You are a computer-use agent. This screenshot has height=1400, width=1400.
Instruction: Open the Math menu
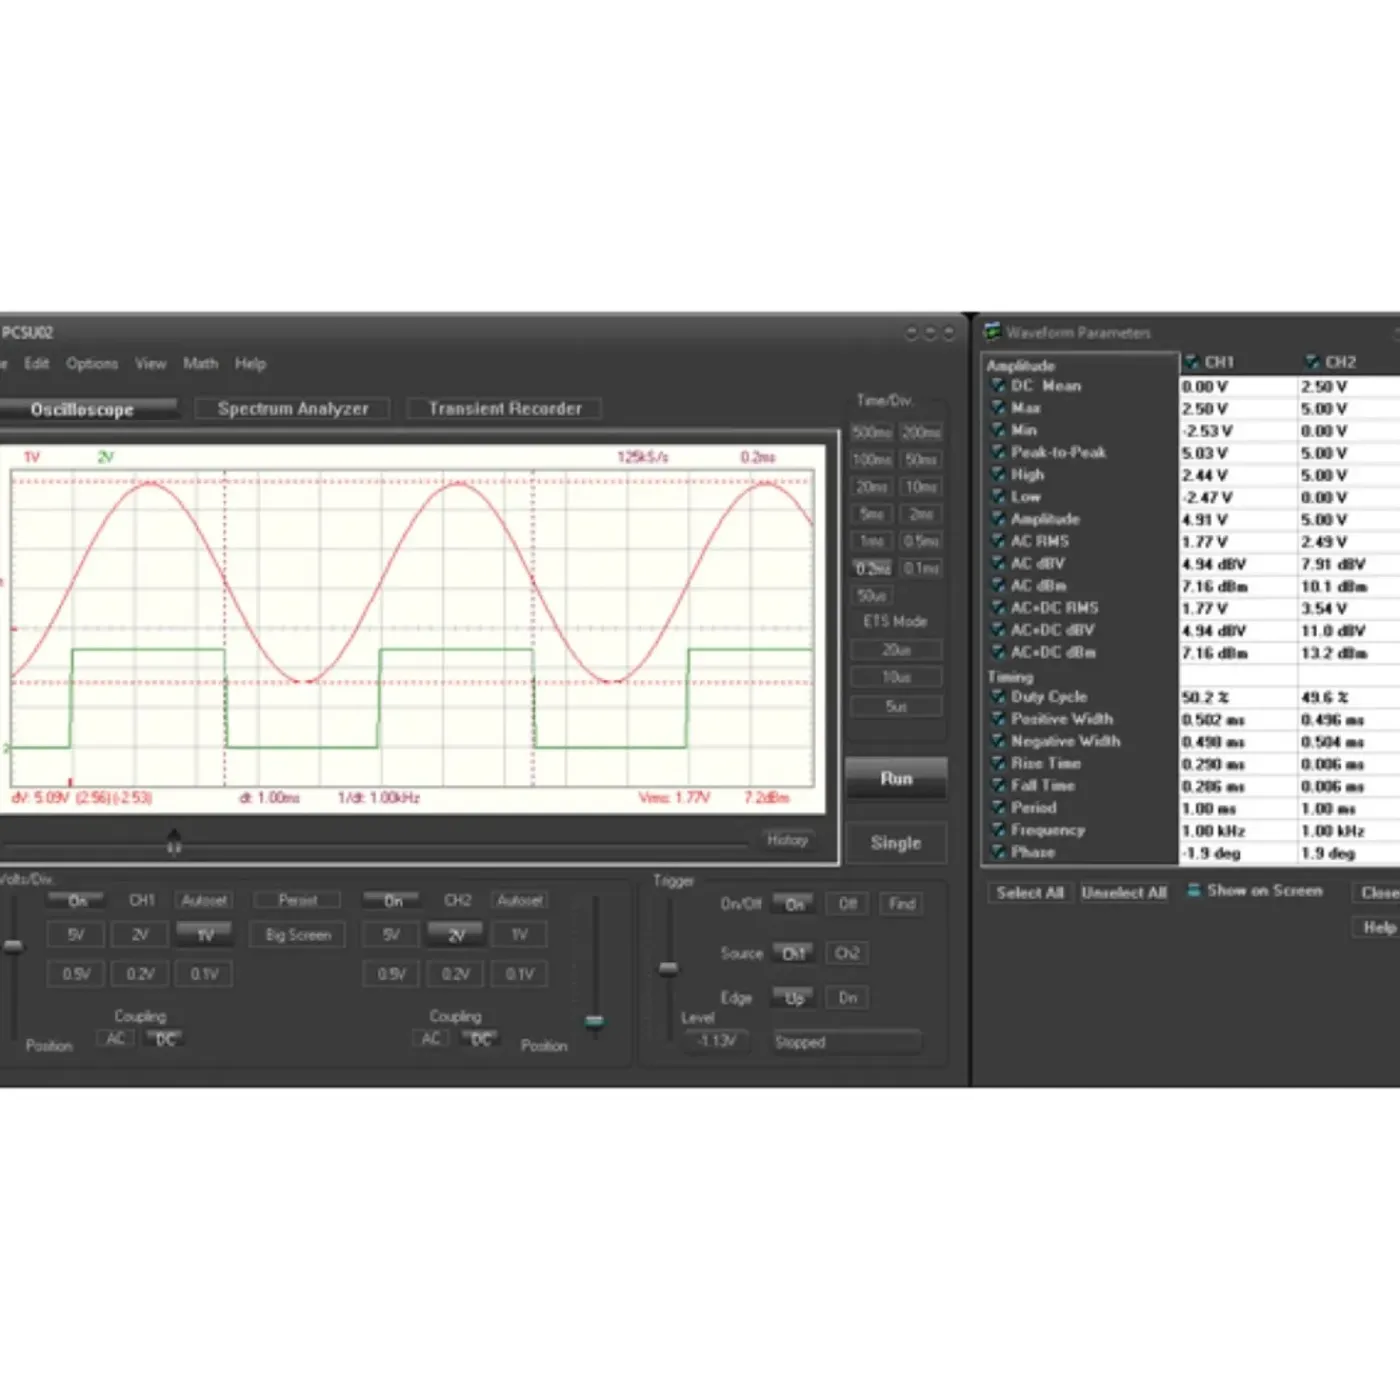[x=200, y=363]
